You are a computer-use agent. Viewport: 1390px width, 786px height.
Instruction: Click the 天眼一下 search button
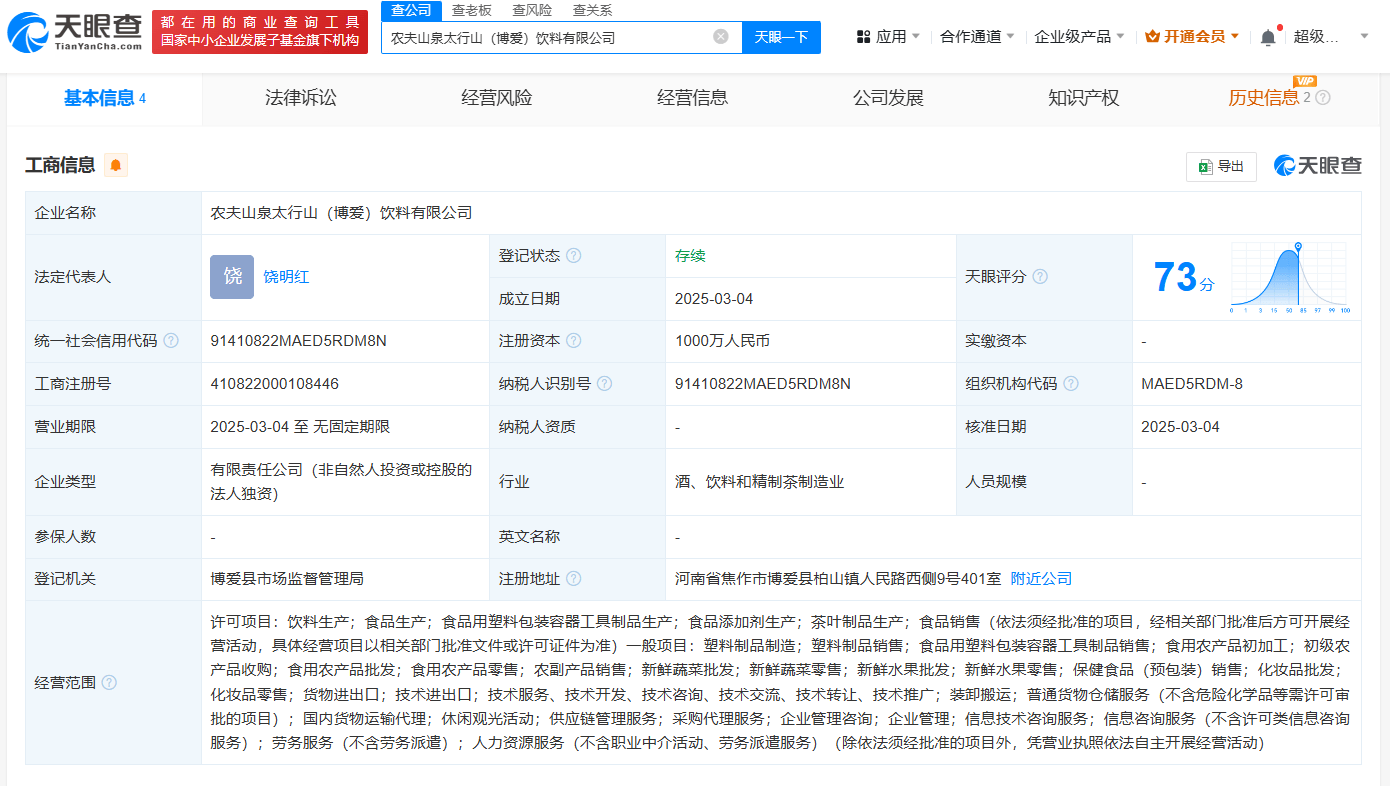(781, 37)
